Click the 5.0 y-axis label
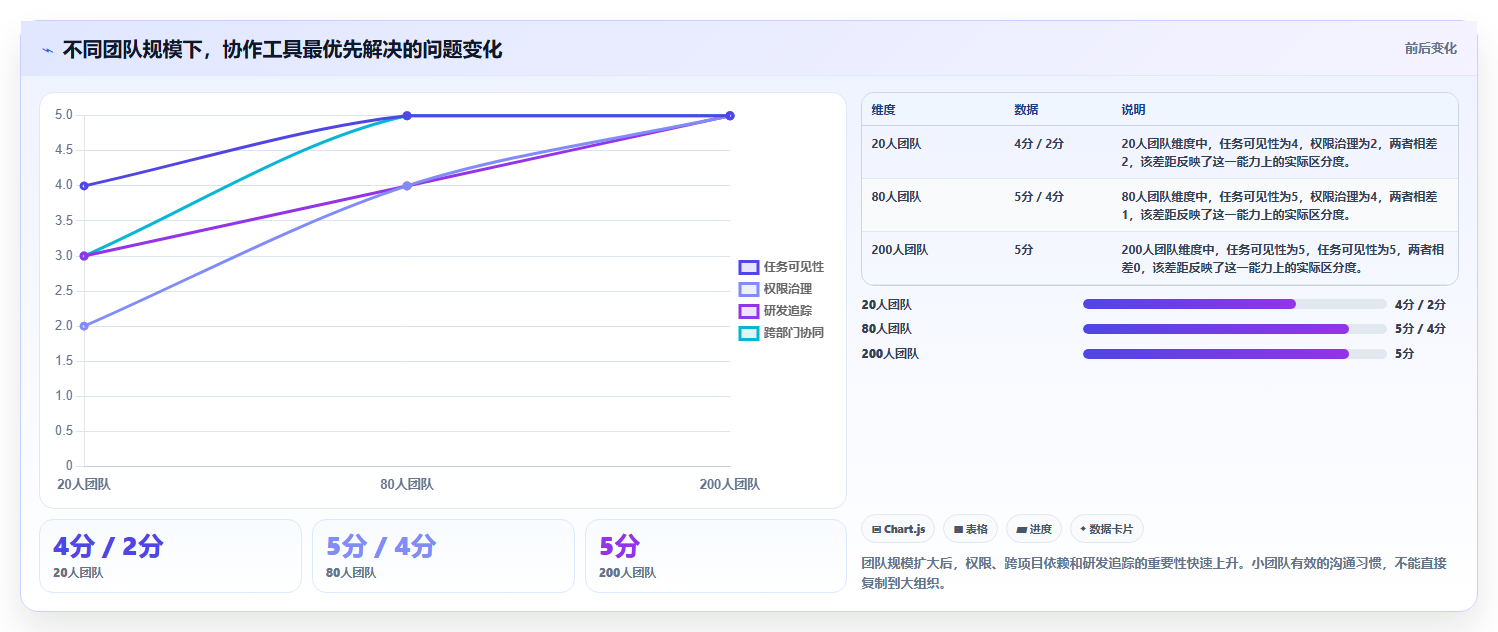Viewport: 1498px width, 632px height. 63,116
